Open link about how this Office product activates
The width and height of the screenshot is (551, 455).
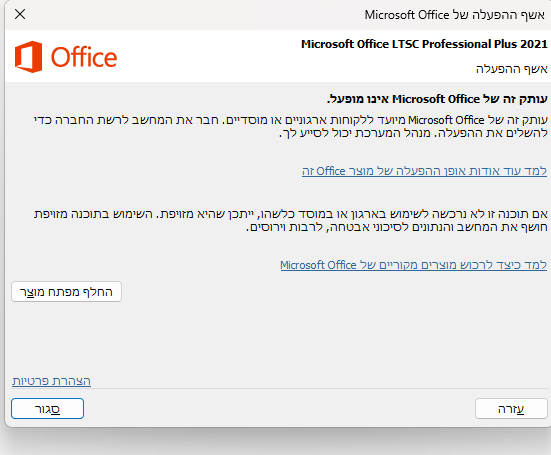pos(424,171)
